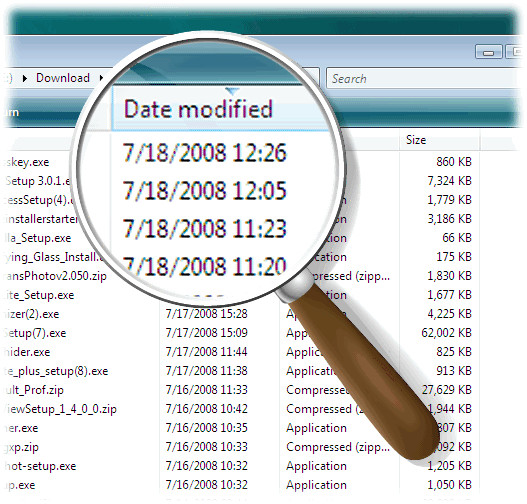Select the Download breadcrumb in address bar
The image size is (527, 504).
point(63,78)
